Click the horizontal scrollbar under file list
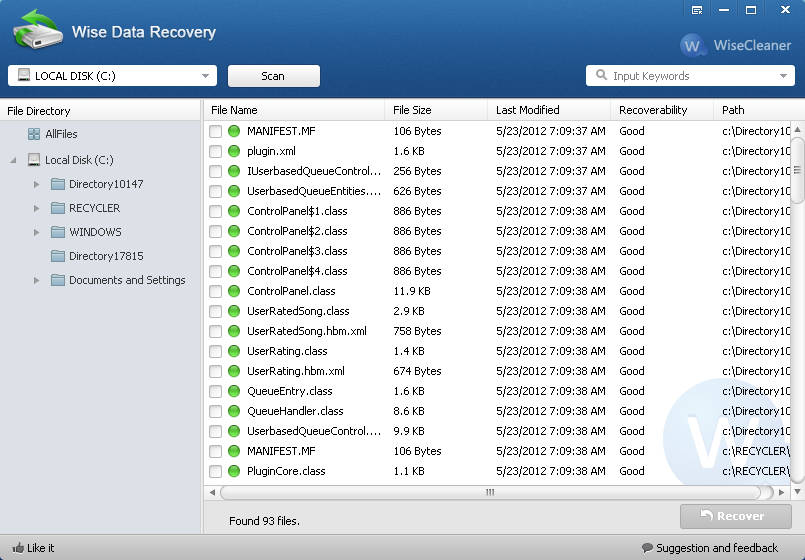Screen dimensions: 805x560 point(490,492)
